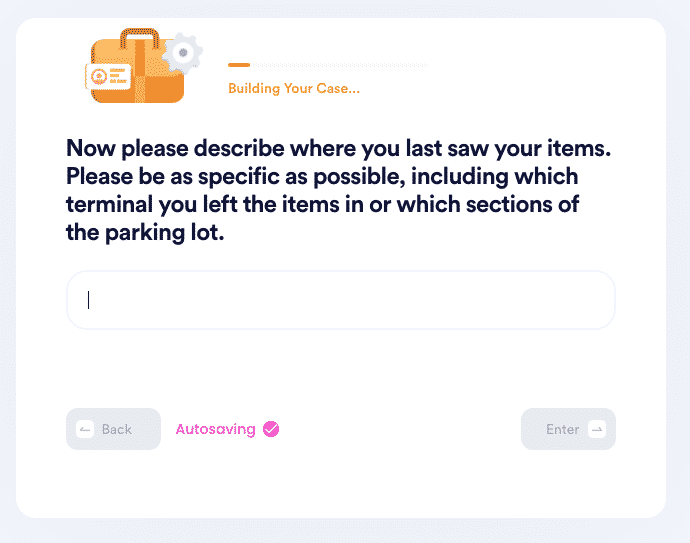690x543 pixels.
Task: Click the left arrow icon in the Back button
Action: click(85, 429)
